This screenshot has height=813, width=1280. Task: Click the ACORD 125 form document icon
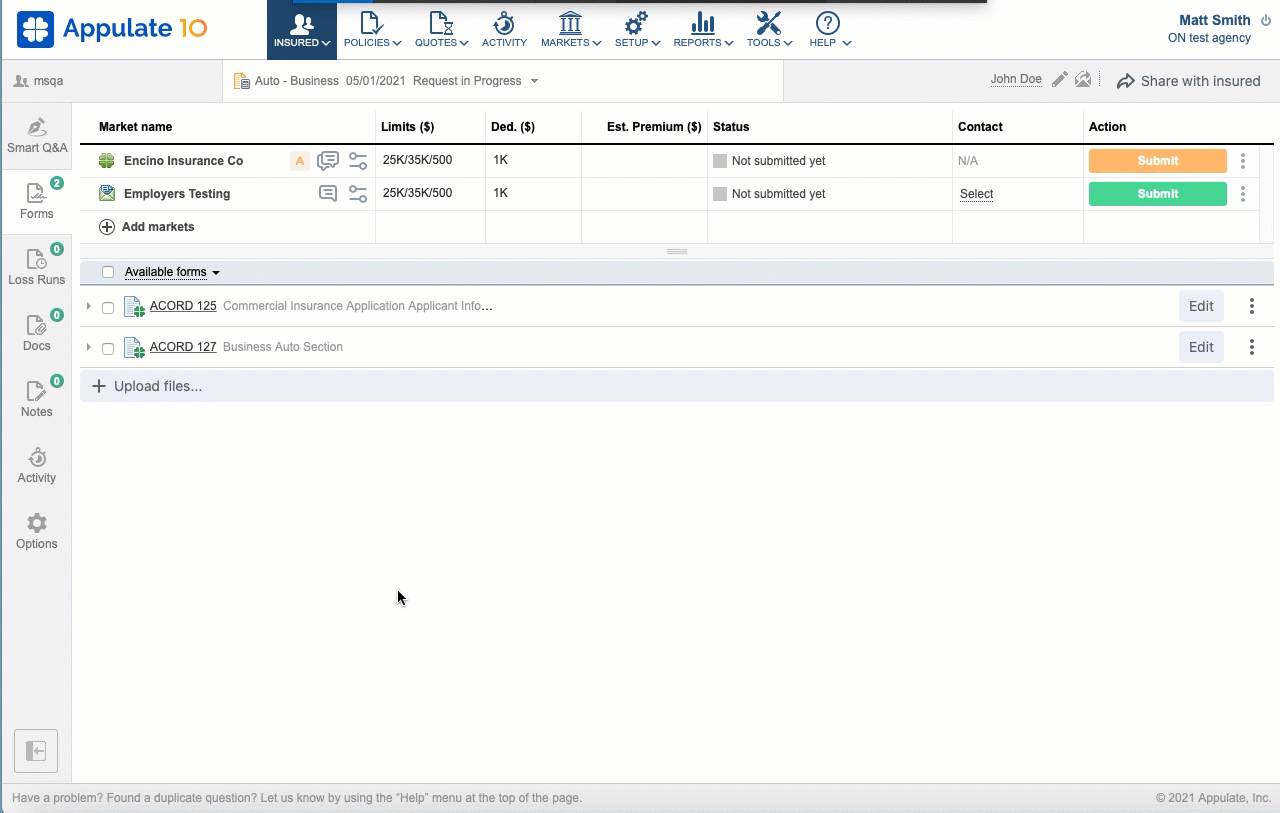134,307
